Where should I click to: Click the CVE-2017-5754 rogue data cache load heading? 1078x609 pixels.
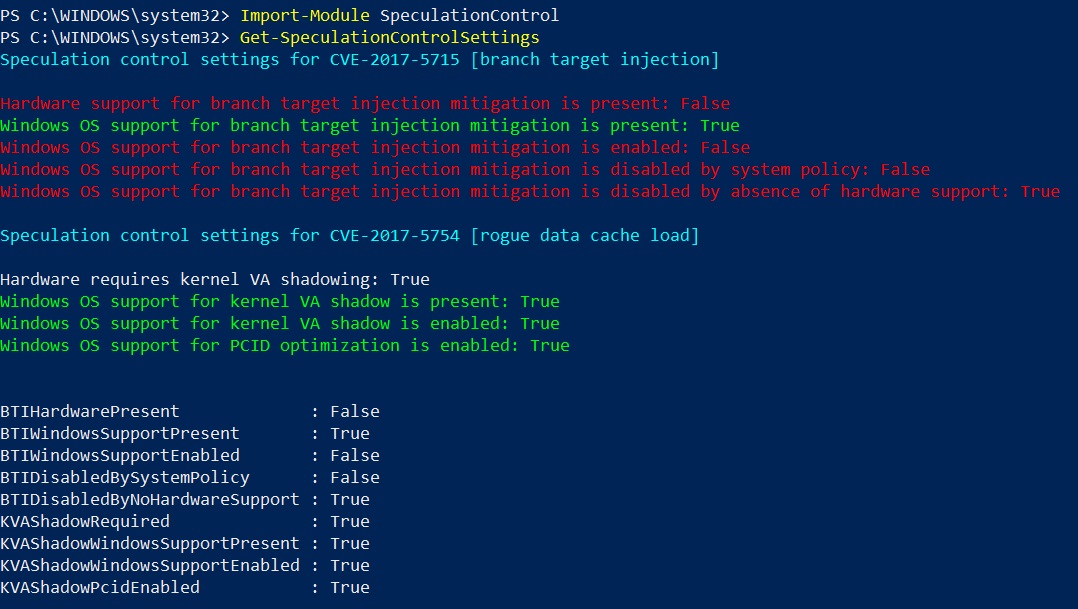(x=349, y=236)
